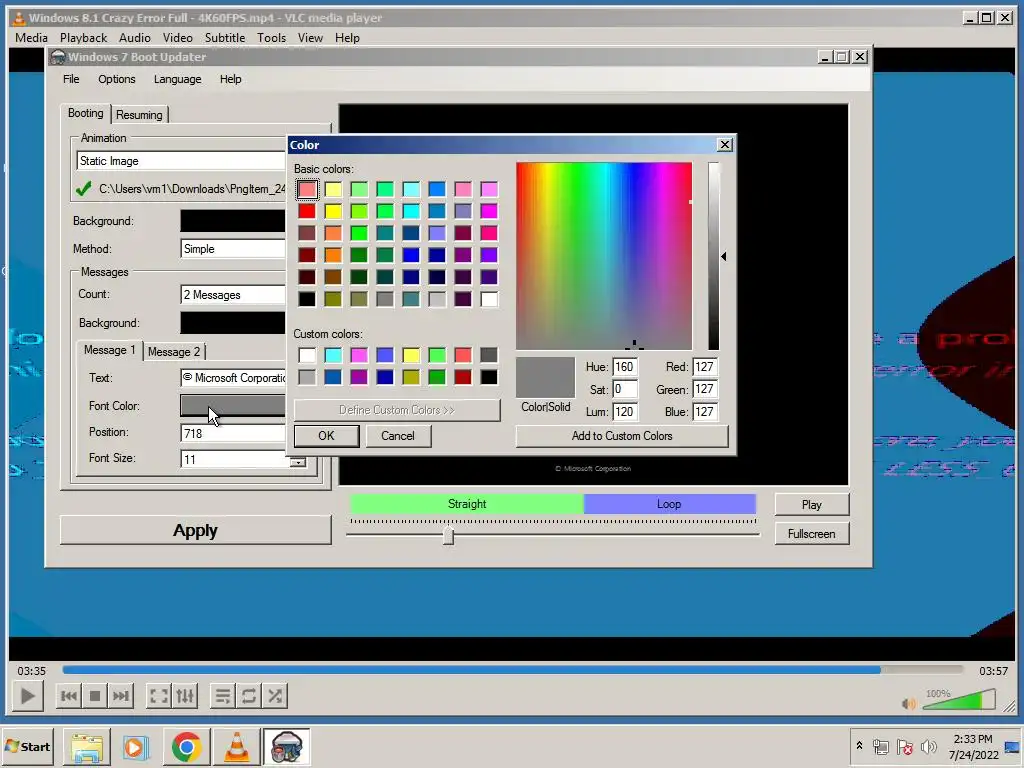Screen dimensions: 1024x768
Task: Open the VLC Audio menu
Action: coord(135,38)
